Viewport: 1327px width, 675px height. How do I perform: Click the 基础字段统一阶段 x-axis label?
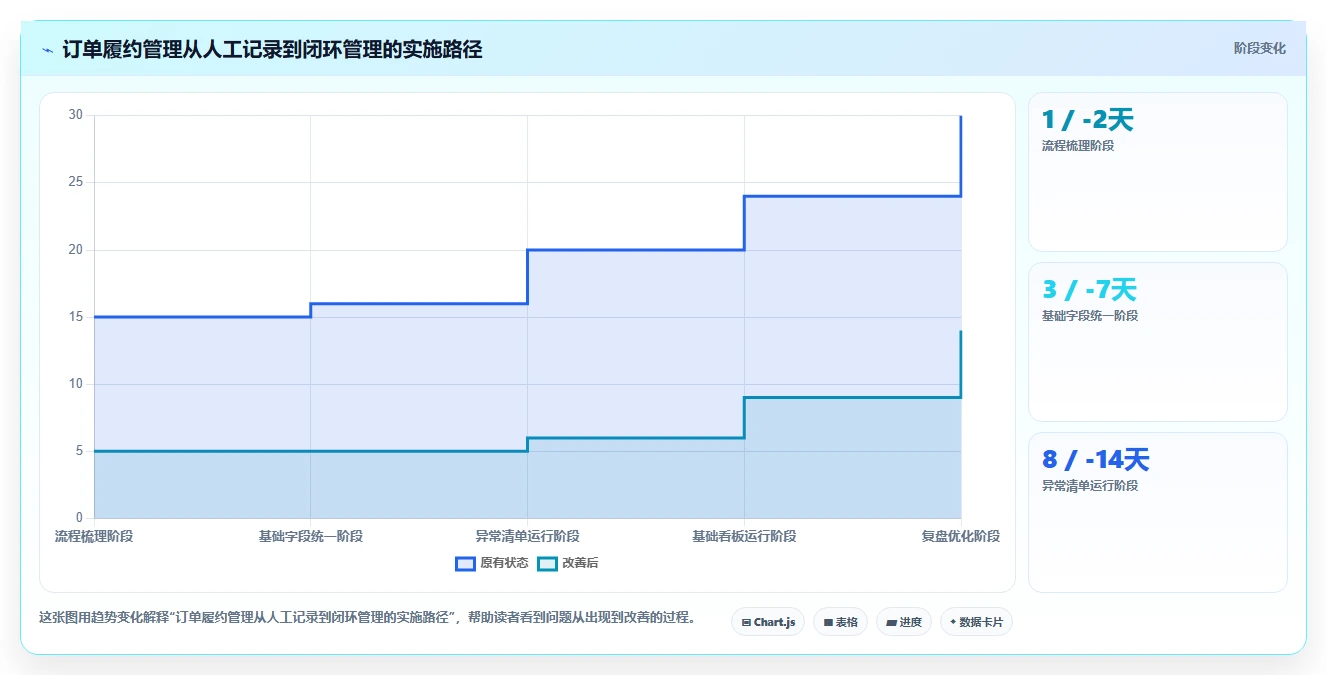[311, 536]
